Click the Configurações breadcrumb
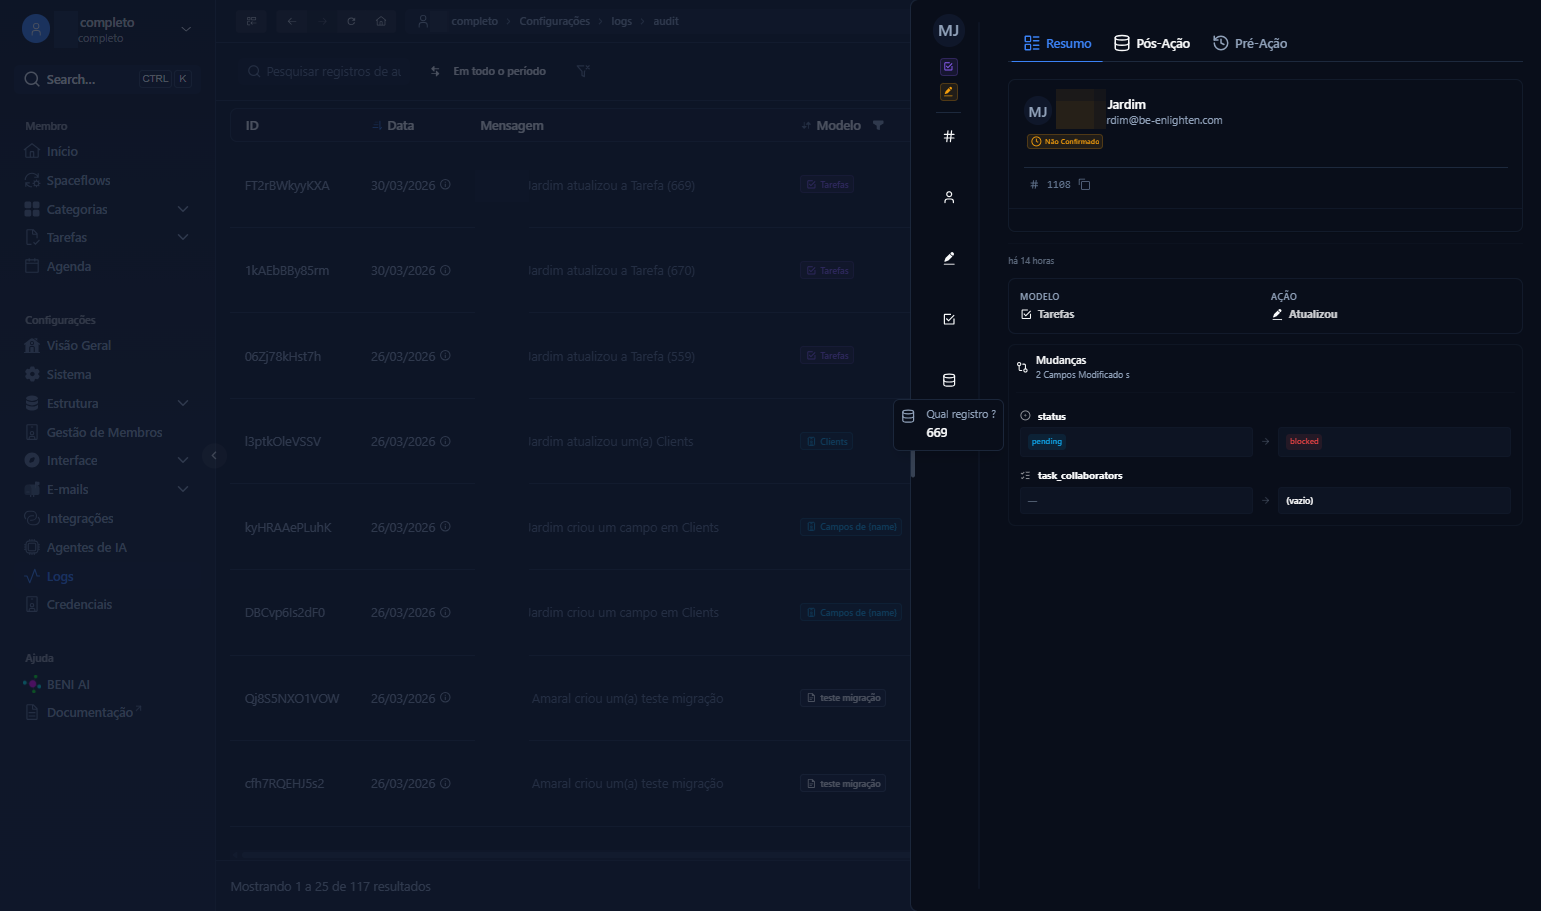This screenshot has height=911, width=1541. coord(554,21)
